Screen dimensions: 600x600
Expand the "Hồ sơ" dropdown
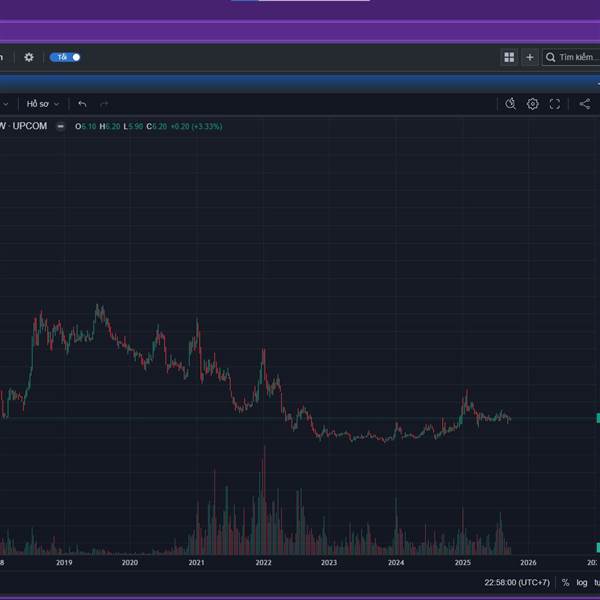click(42, 104)
